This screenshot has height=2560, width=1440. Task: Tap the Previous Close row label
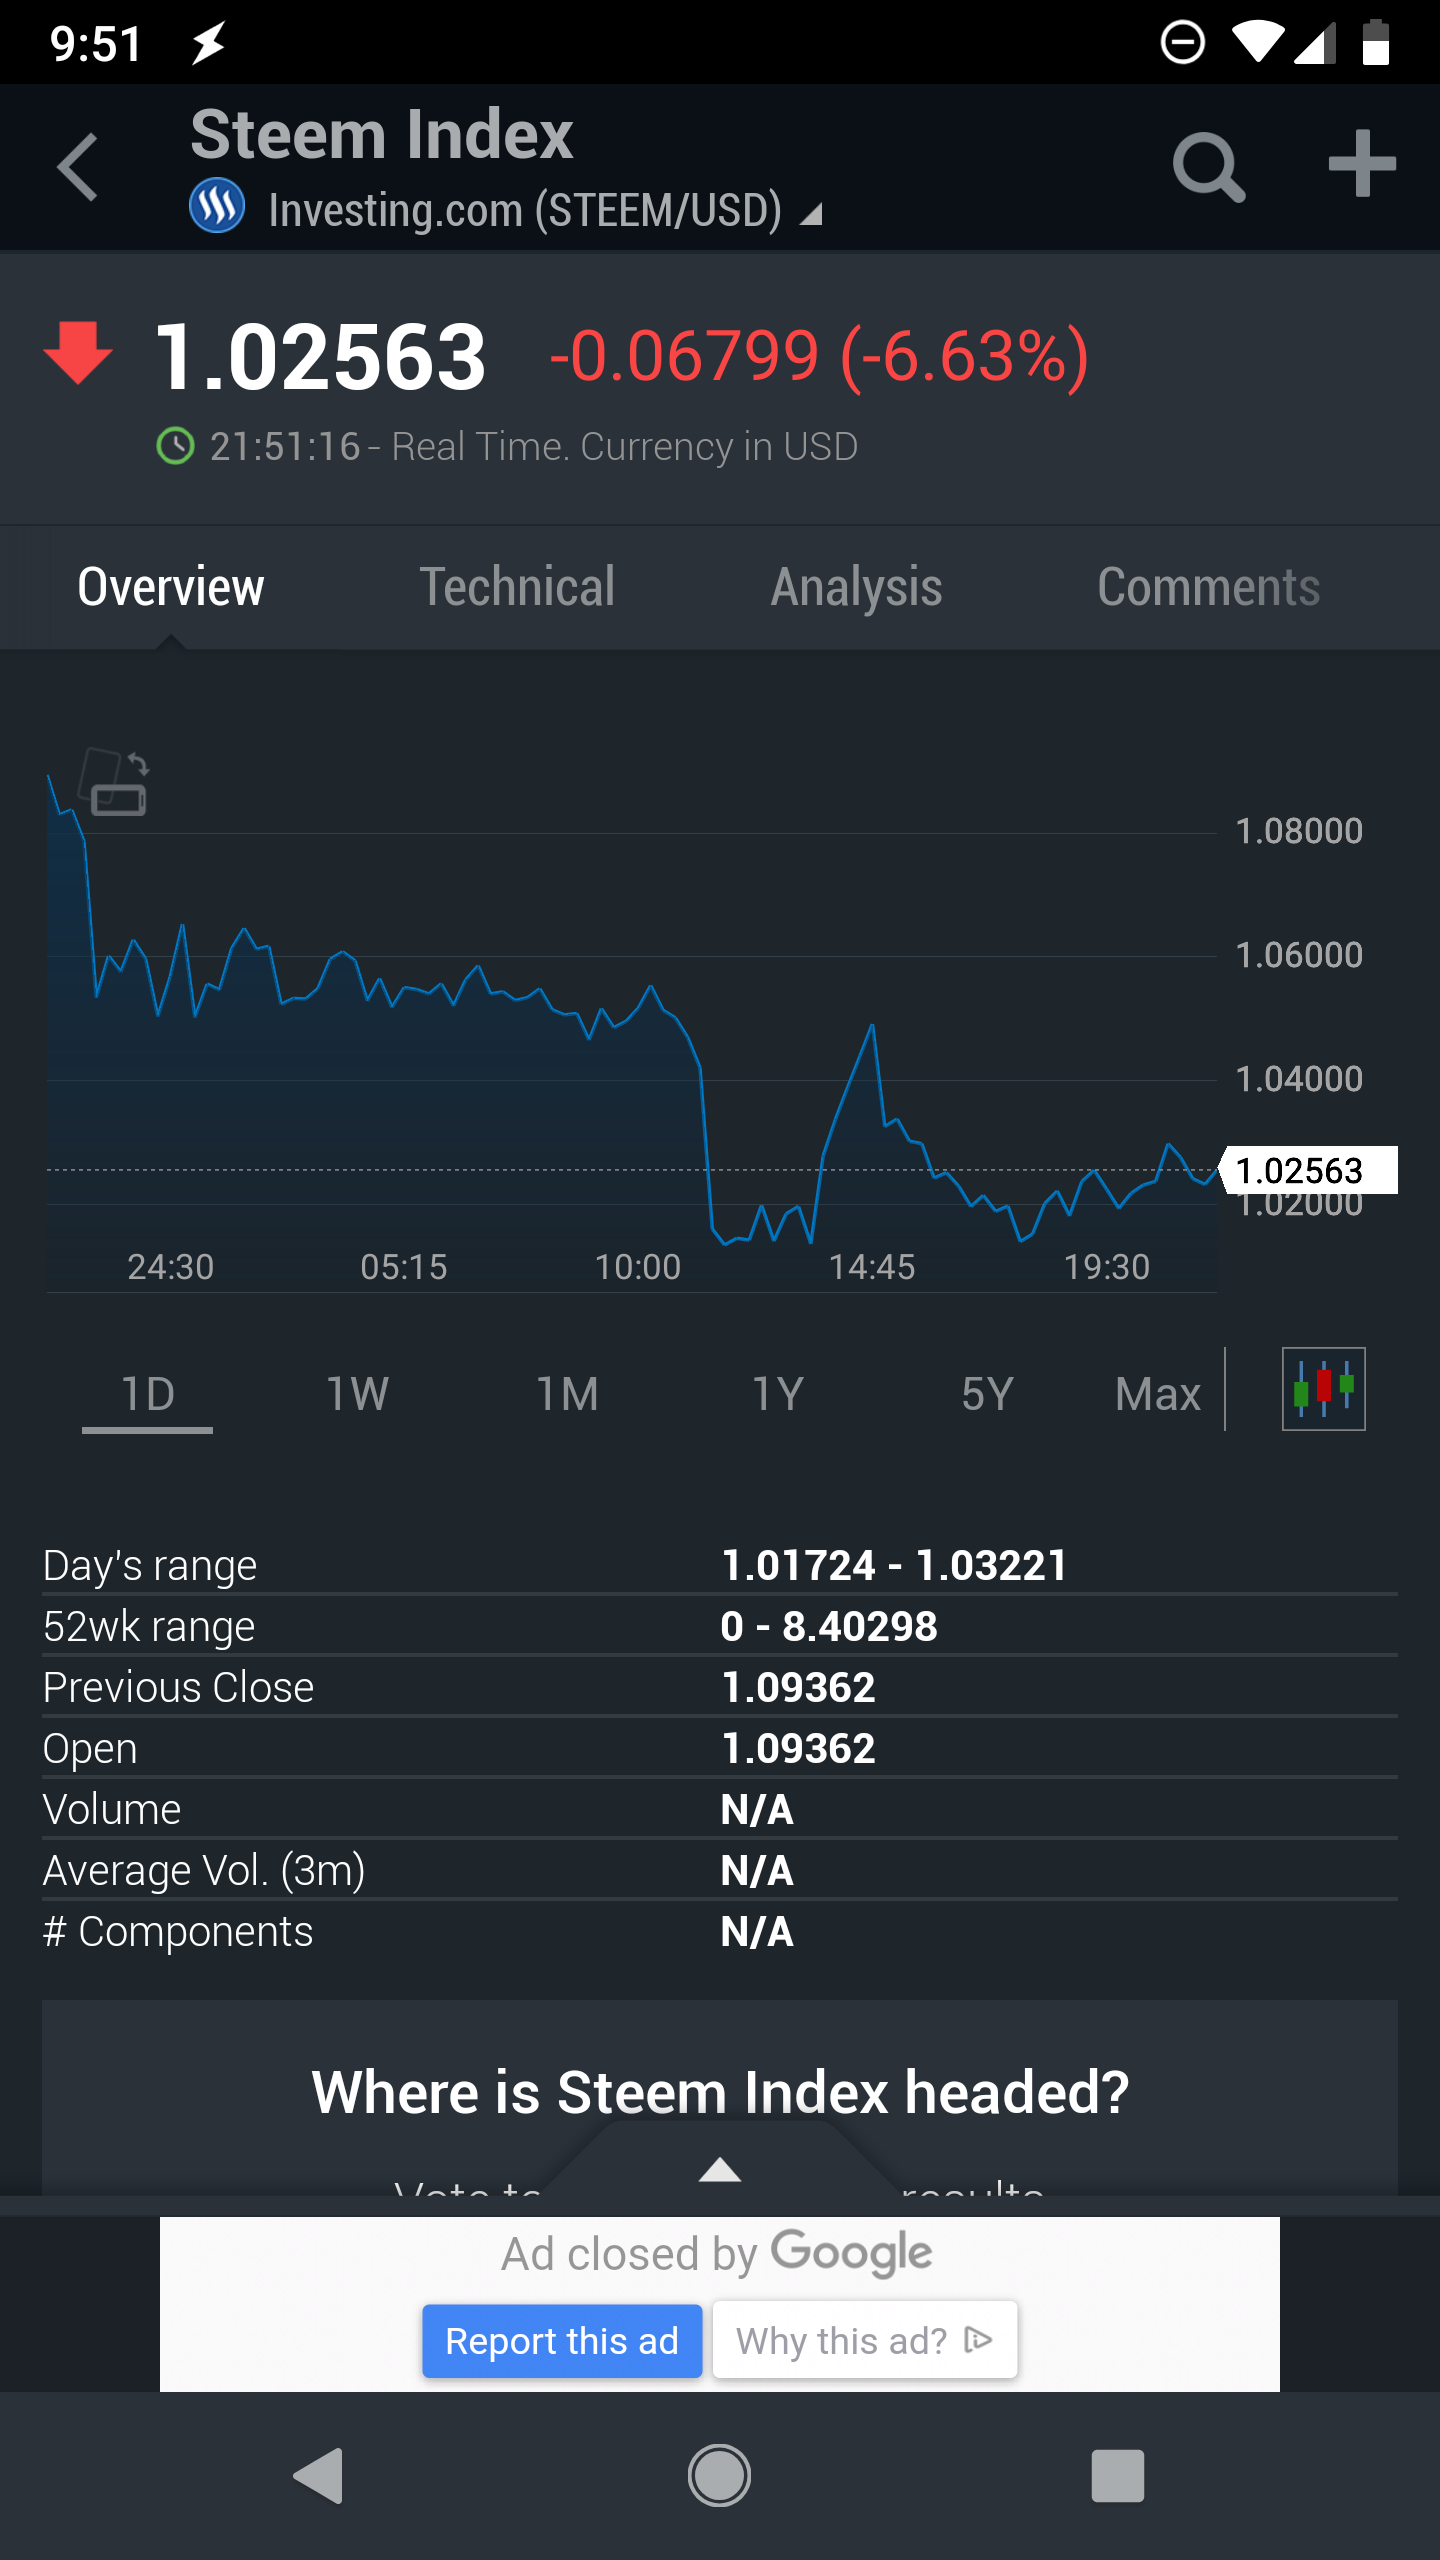click(x=178, y=1687)
